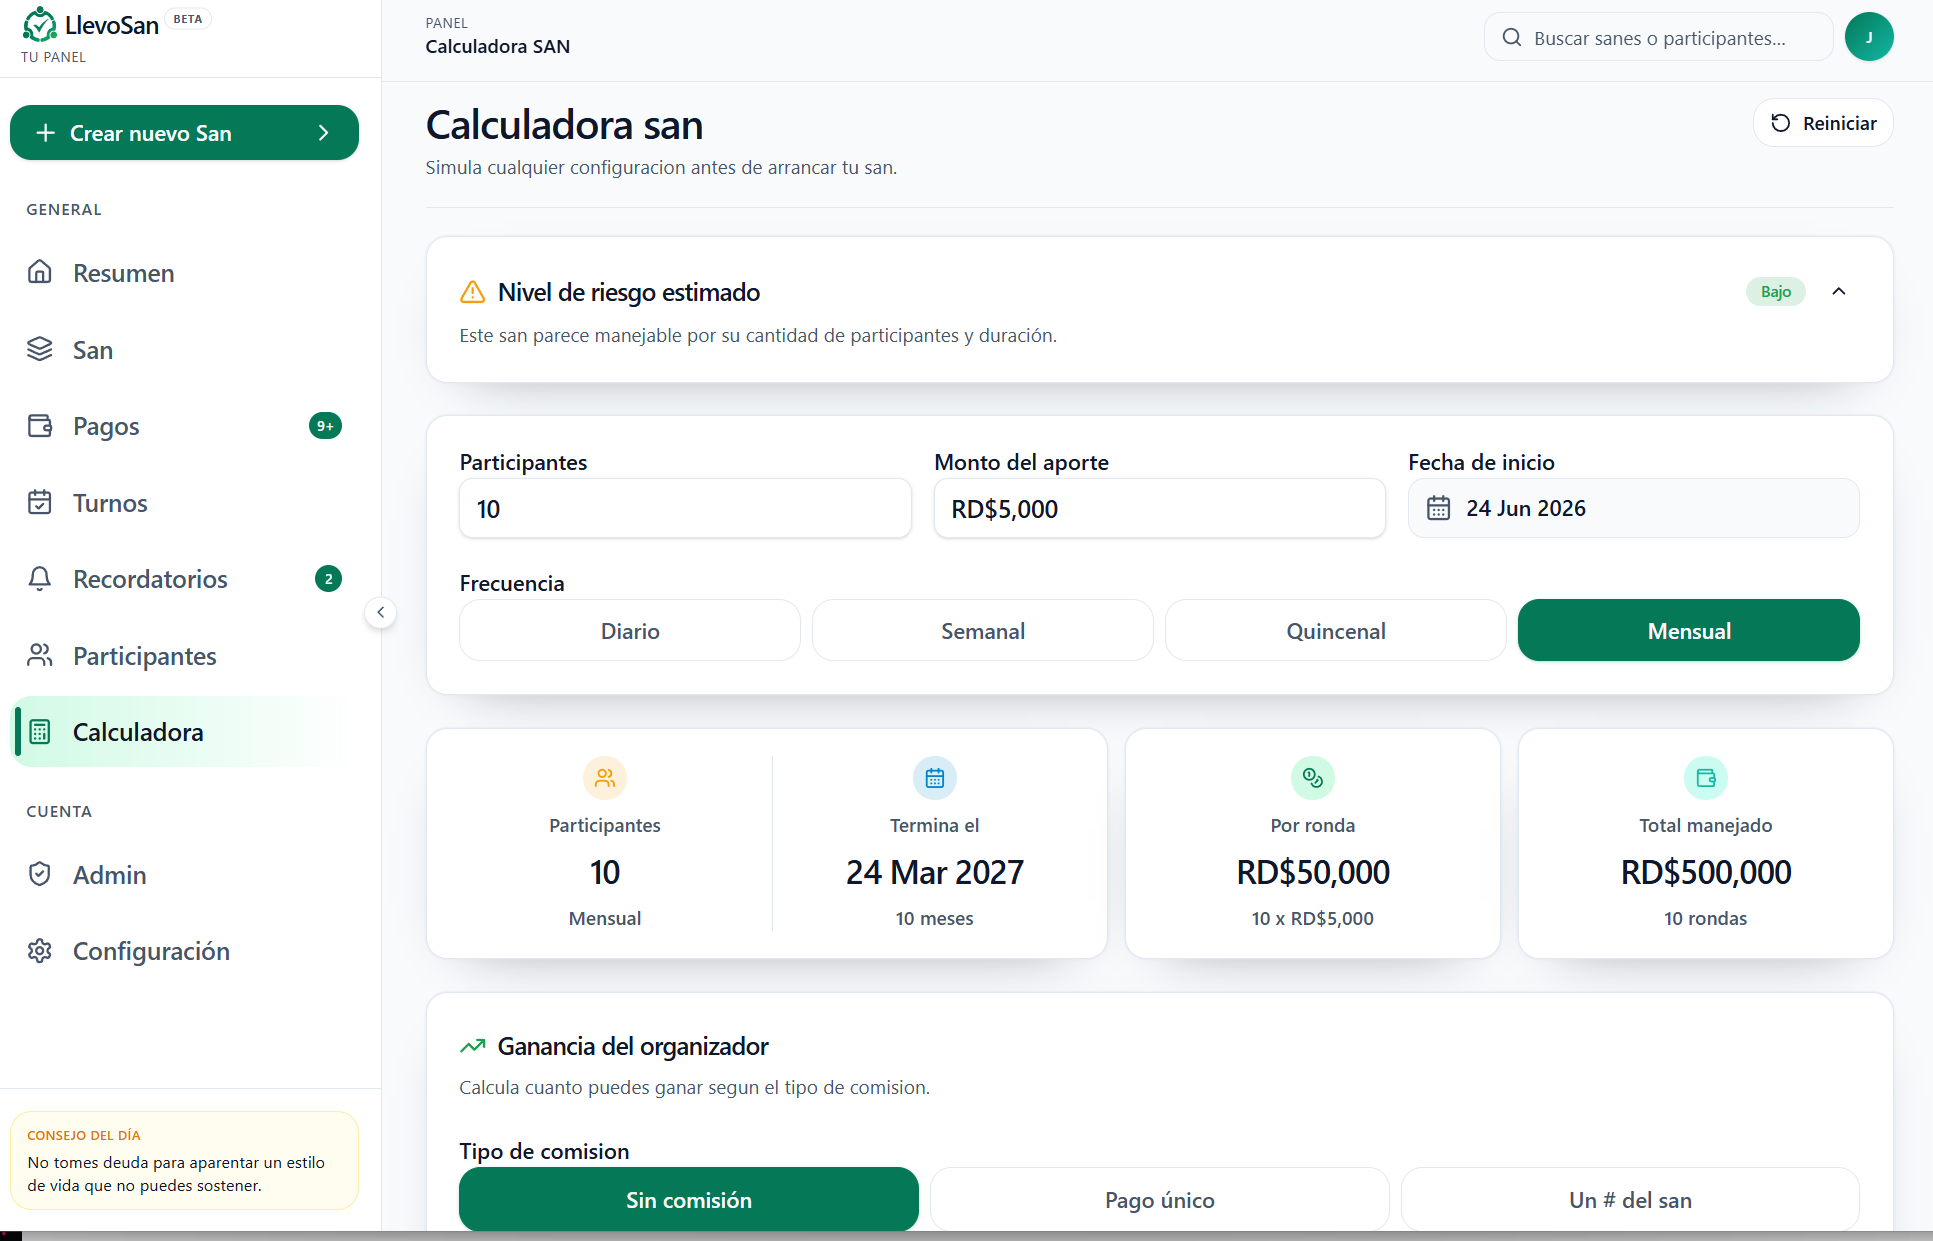Click the Recordatorios bell icon
Viewport: 1933px width, 1241px height.
point(40,579)
